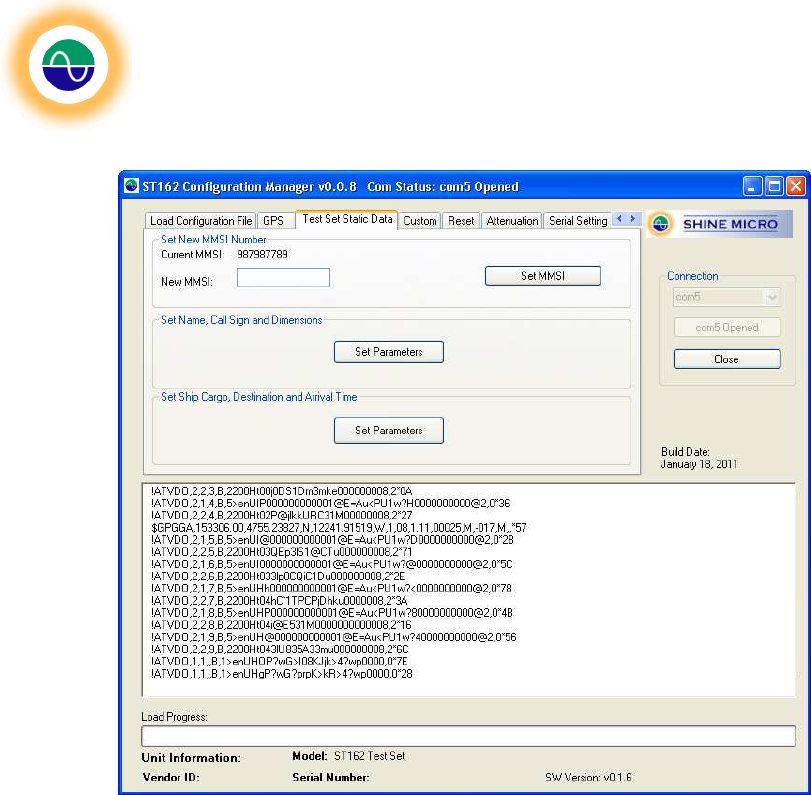Maximize the Configuration Manager window
Image resolution: width=811 pixels, height=795 pixels.
tap(774, 186)
